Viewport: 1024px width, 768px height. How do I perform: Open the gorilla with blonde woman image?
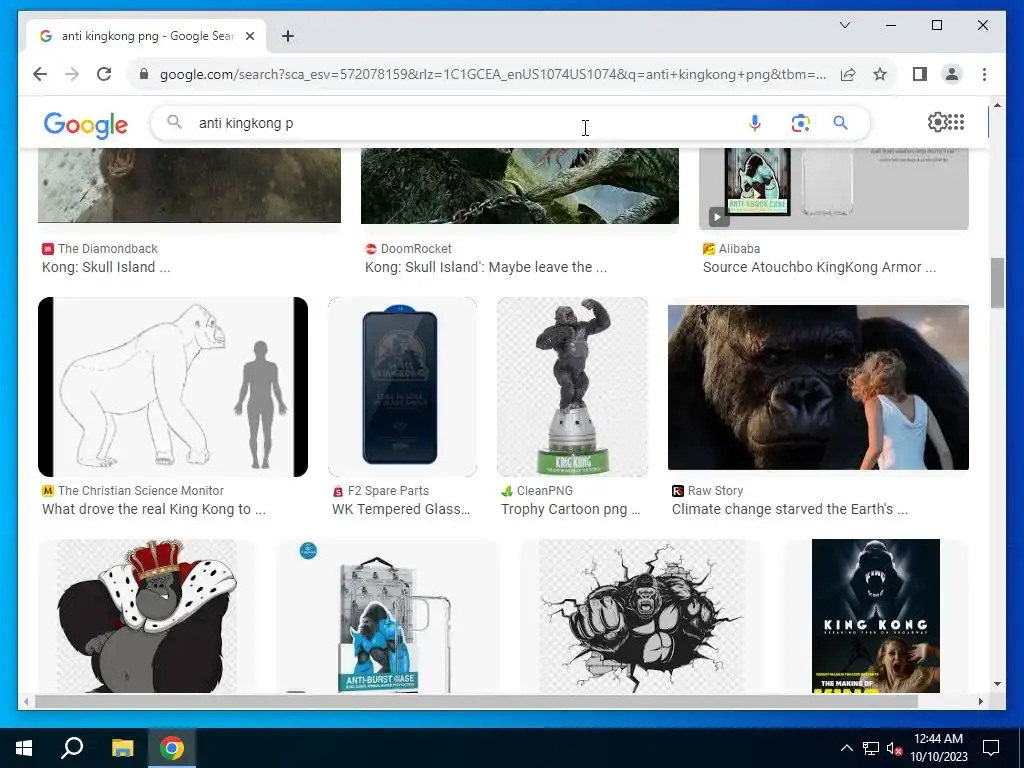coord(818,387)
